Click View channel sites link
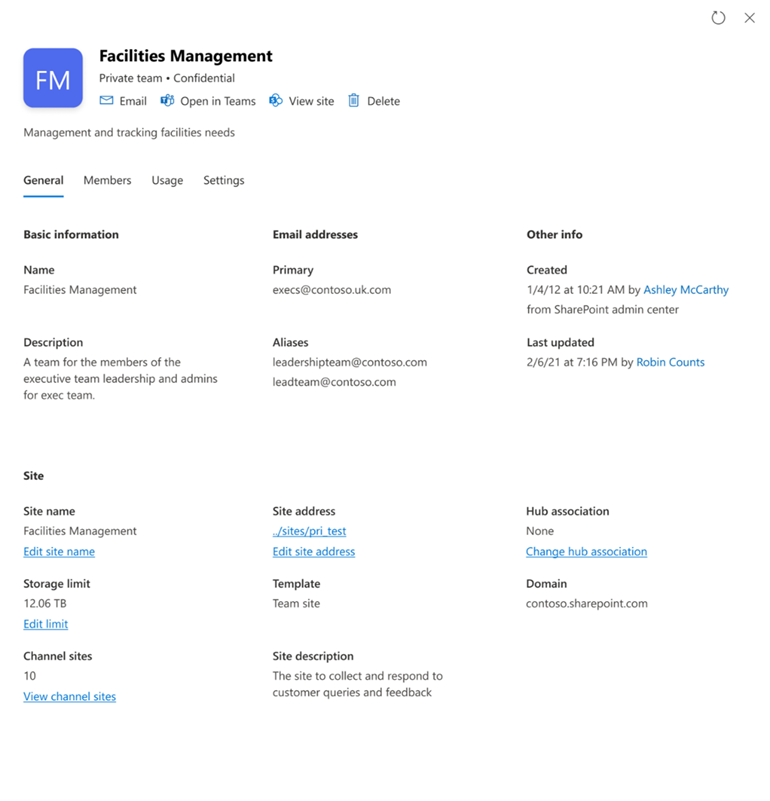The width and height of the screenshot is (770, 801). coord(69,697)
